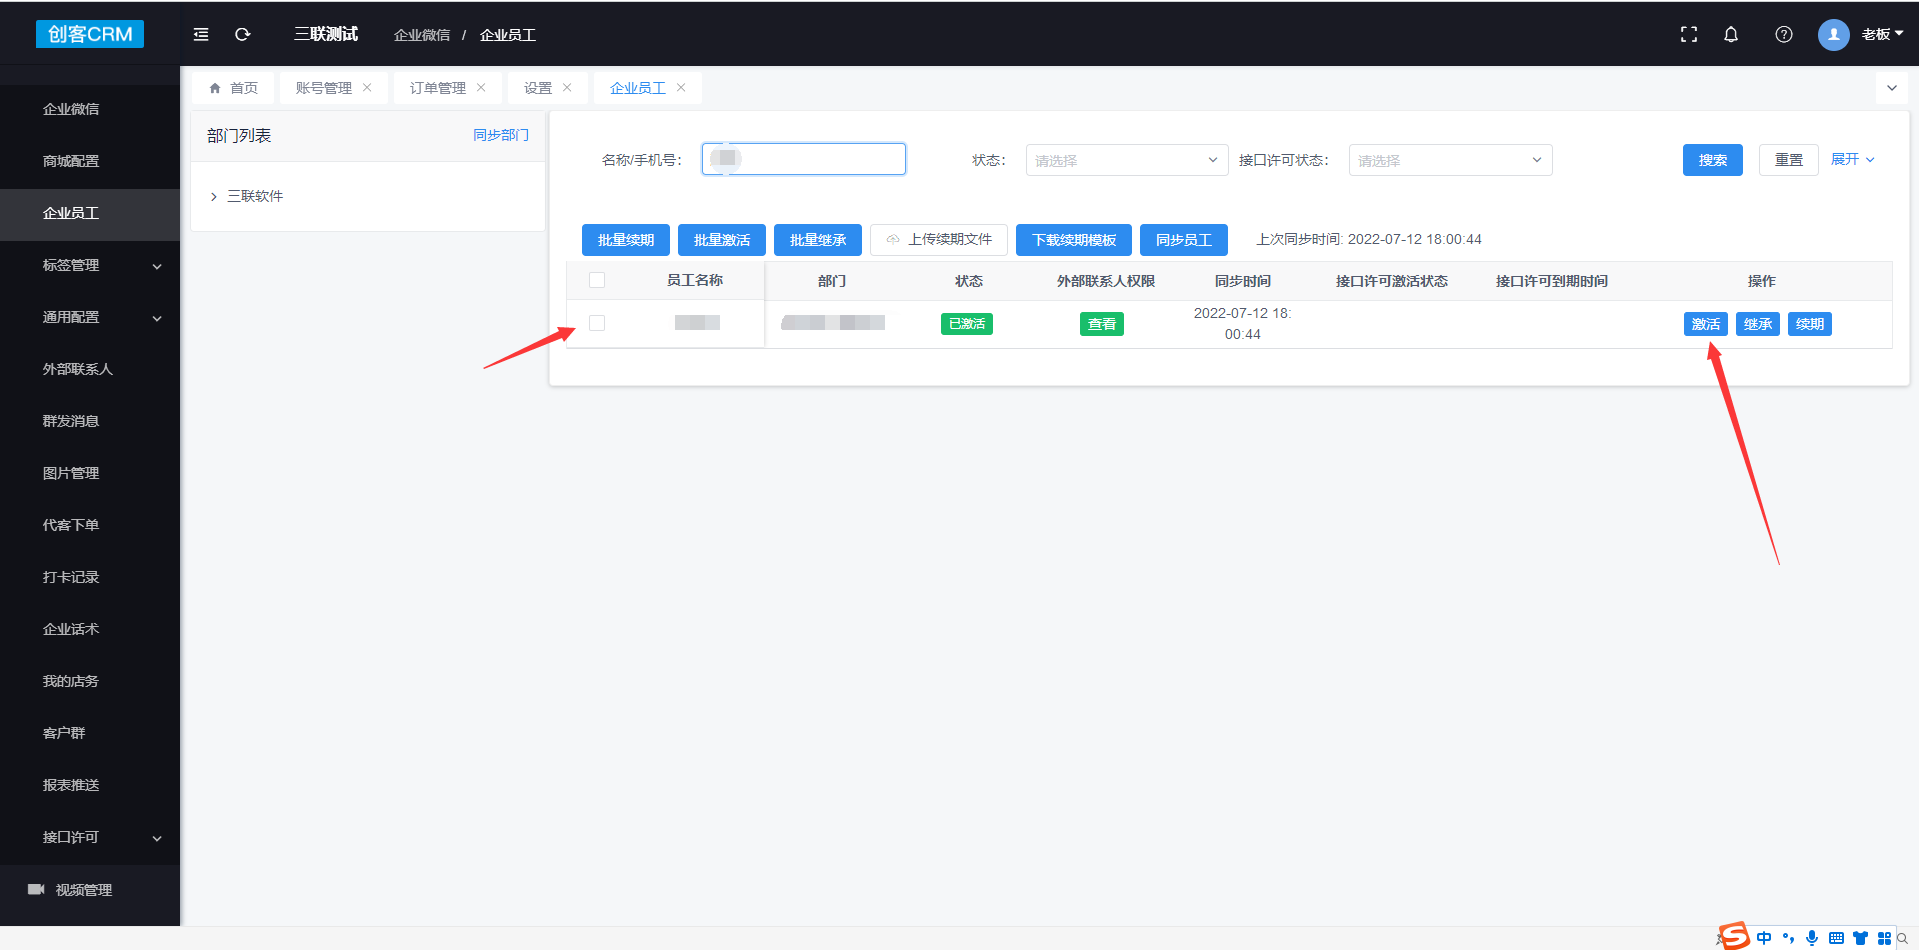Click the 批量续期 button
Viewport: 1919px width, 950px height.
click(x=626, y=240)
